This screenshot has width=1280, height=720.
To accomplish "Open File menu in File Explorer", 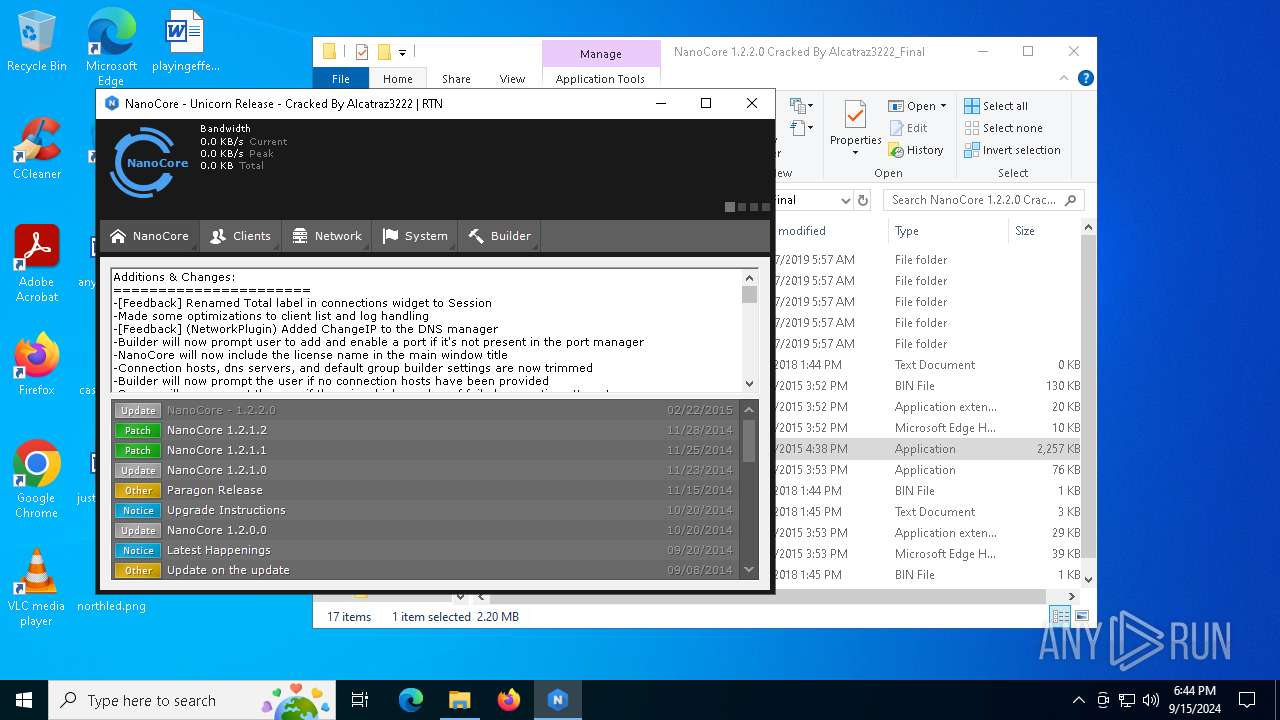I will [341, 79].
